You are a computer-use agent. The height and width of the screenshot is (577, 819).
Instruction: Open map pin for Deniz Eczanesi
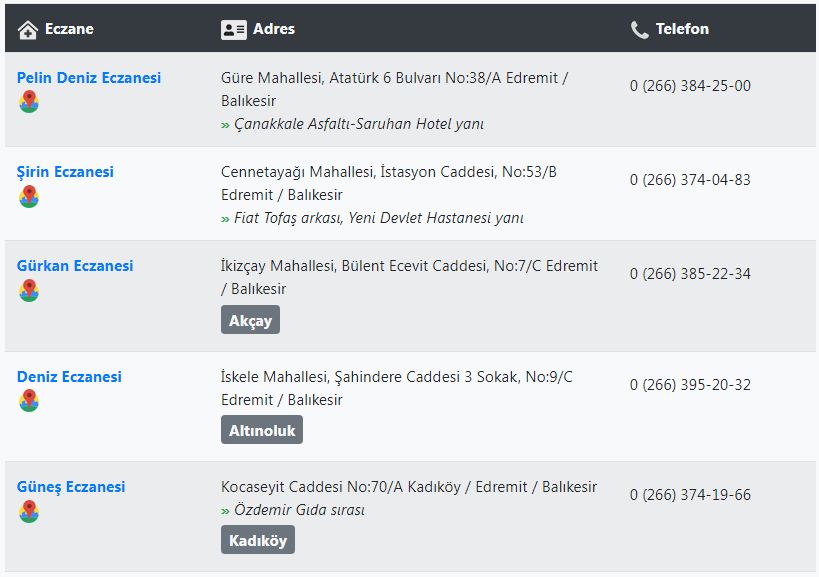pyautogui.click(x=29, y=401)
